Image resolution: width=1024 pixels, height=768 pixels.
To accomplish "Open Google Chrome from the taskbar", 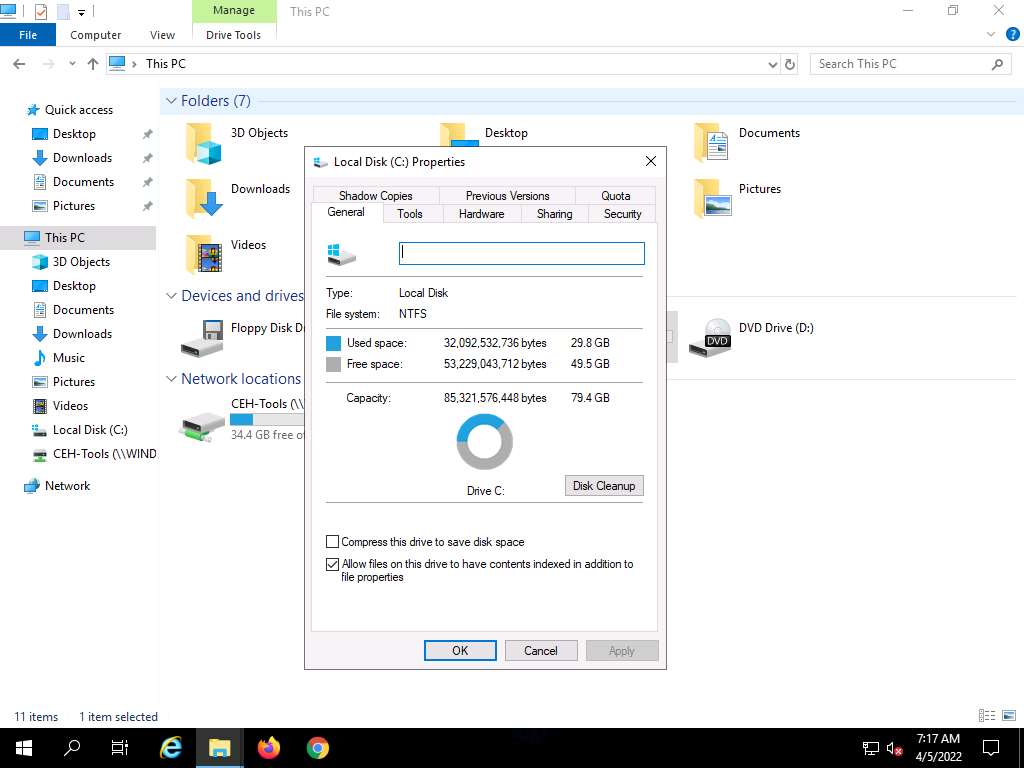I will 317,748.
